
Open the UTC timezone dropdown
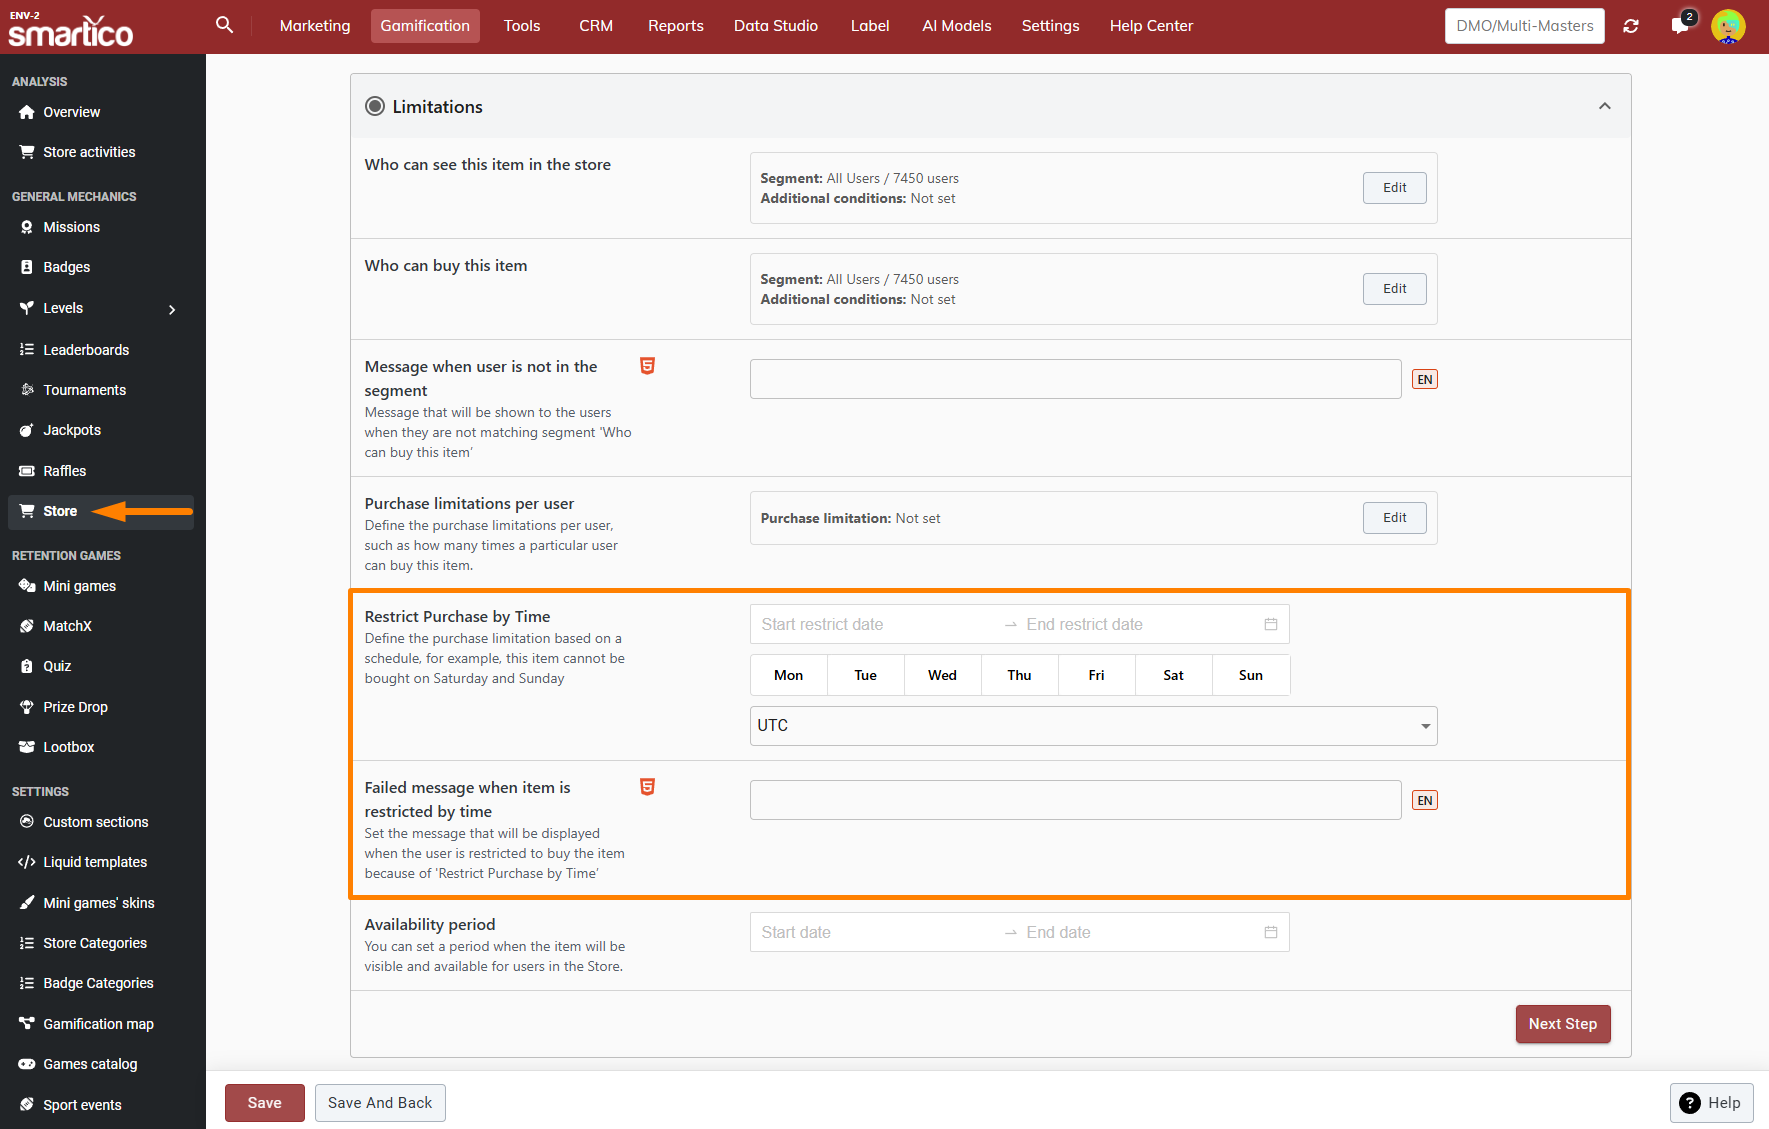coord(1093,726)
